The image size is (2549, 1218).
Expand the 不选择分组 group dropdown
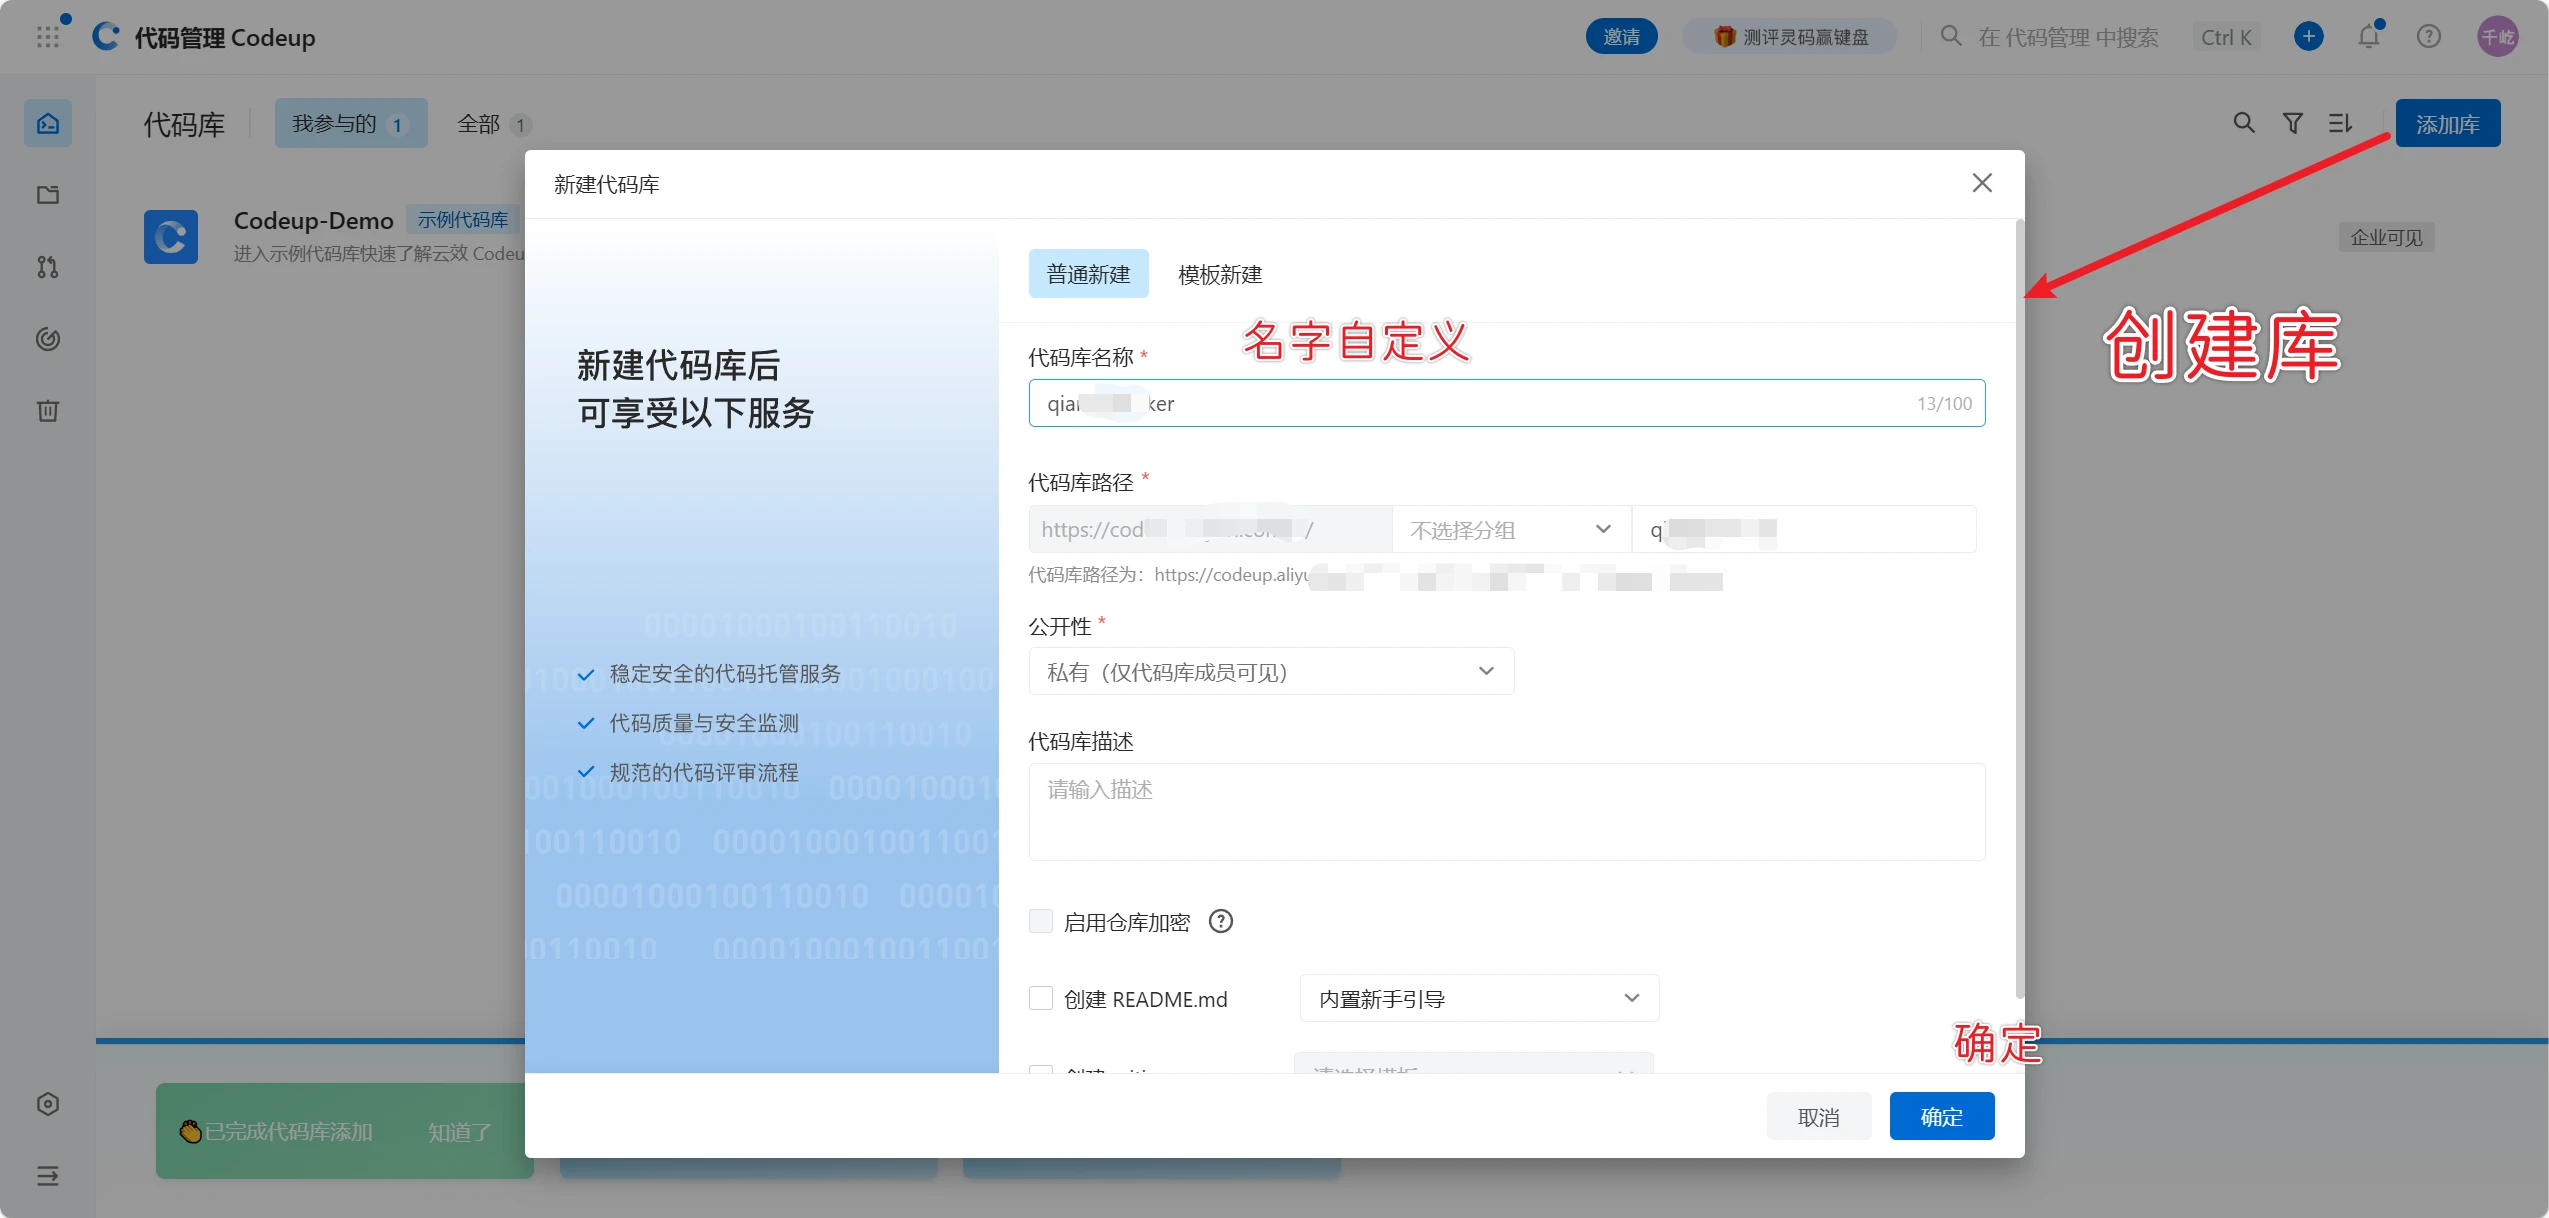1510,529
